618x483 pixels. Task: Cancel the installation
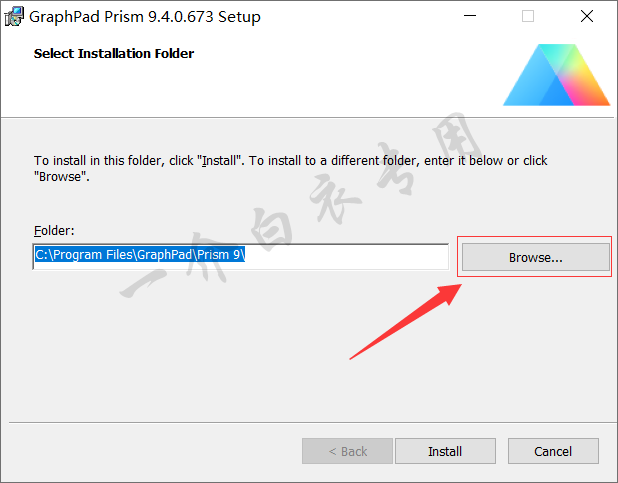click(x=552, y=451)
